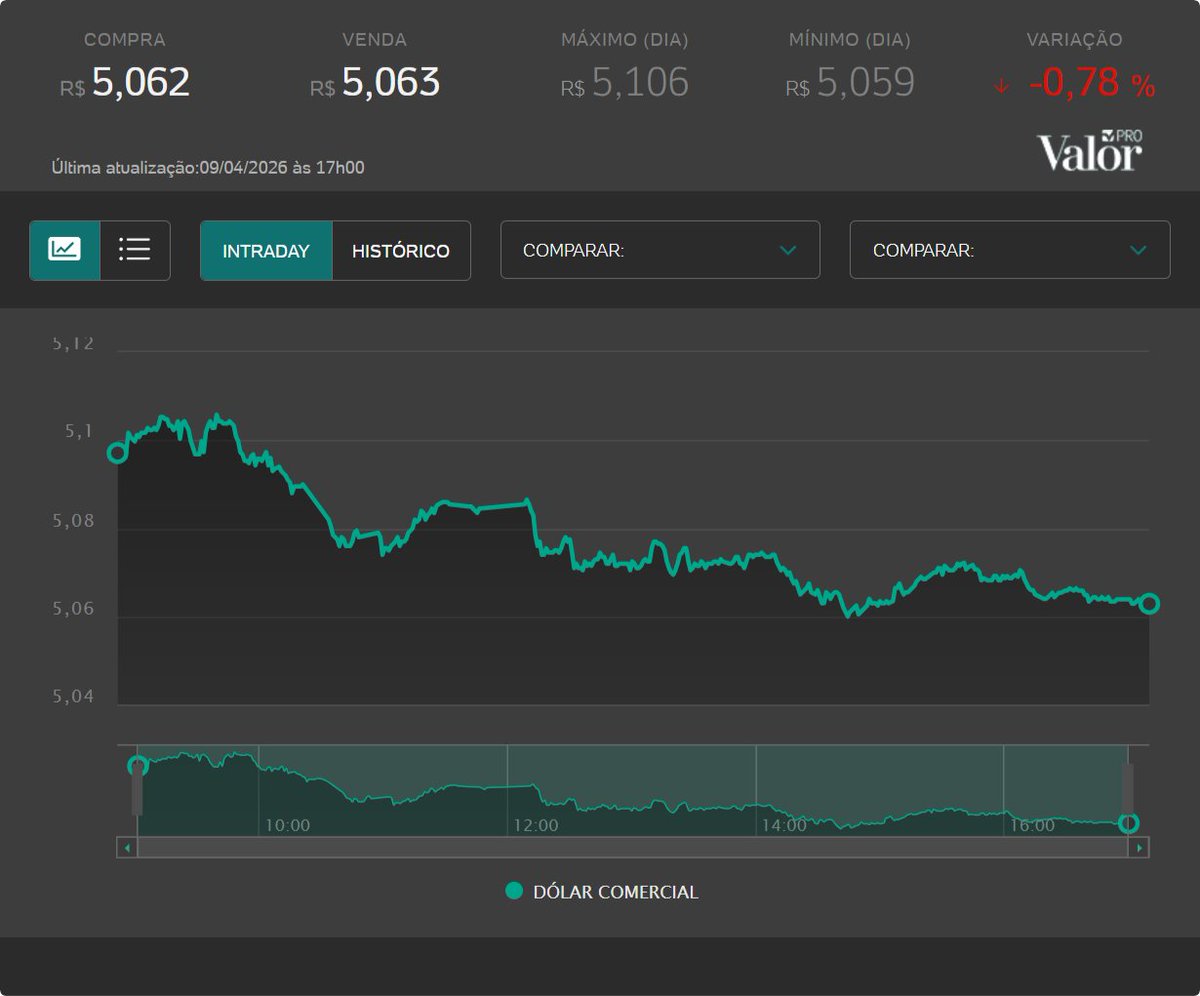Click the Valor PRO logo

tap(1090, 151)
